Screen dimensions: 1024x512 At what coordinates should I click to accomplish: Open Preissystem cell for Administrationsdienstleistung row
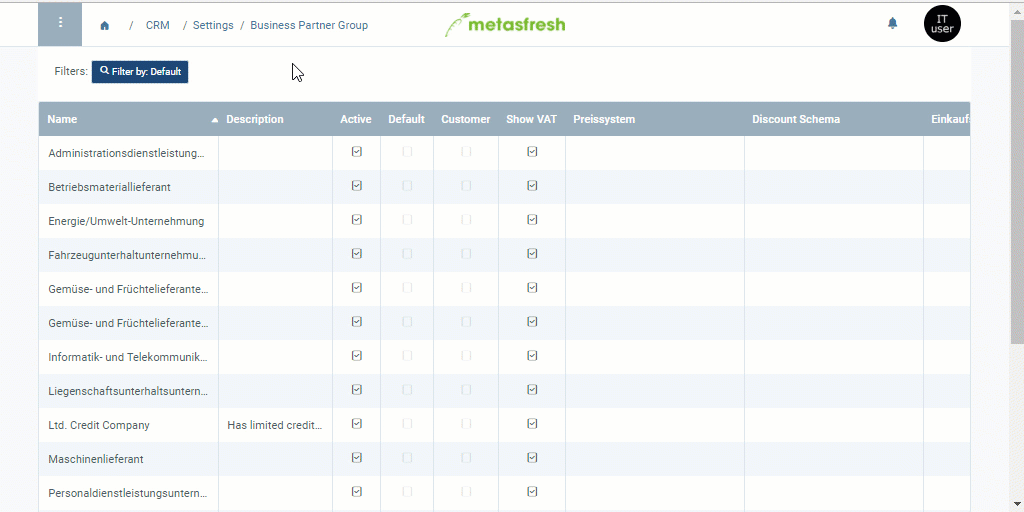pos(654,152)
